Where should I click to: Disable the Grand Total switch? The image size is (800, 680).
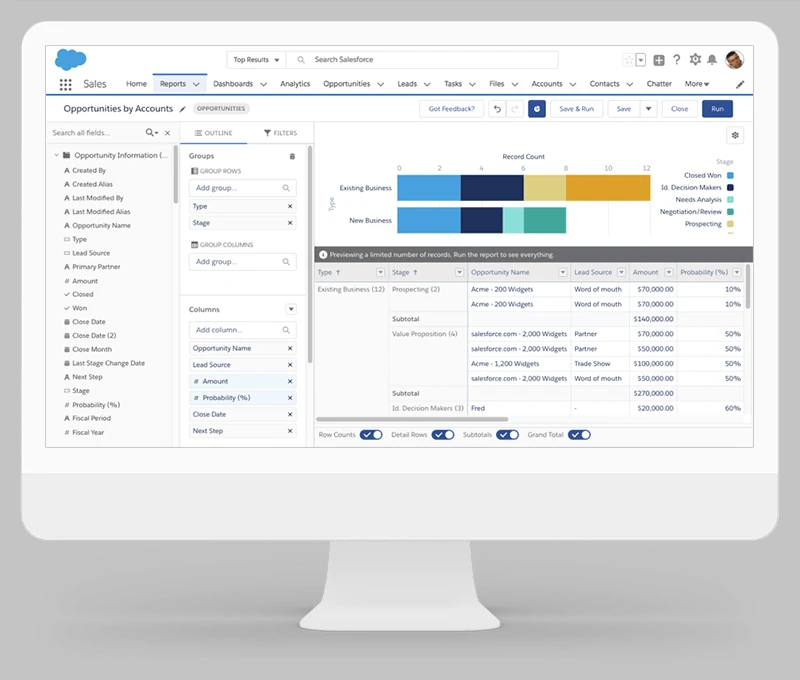[579, 435]
